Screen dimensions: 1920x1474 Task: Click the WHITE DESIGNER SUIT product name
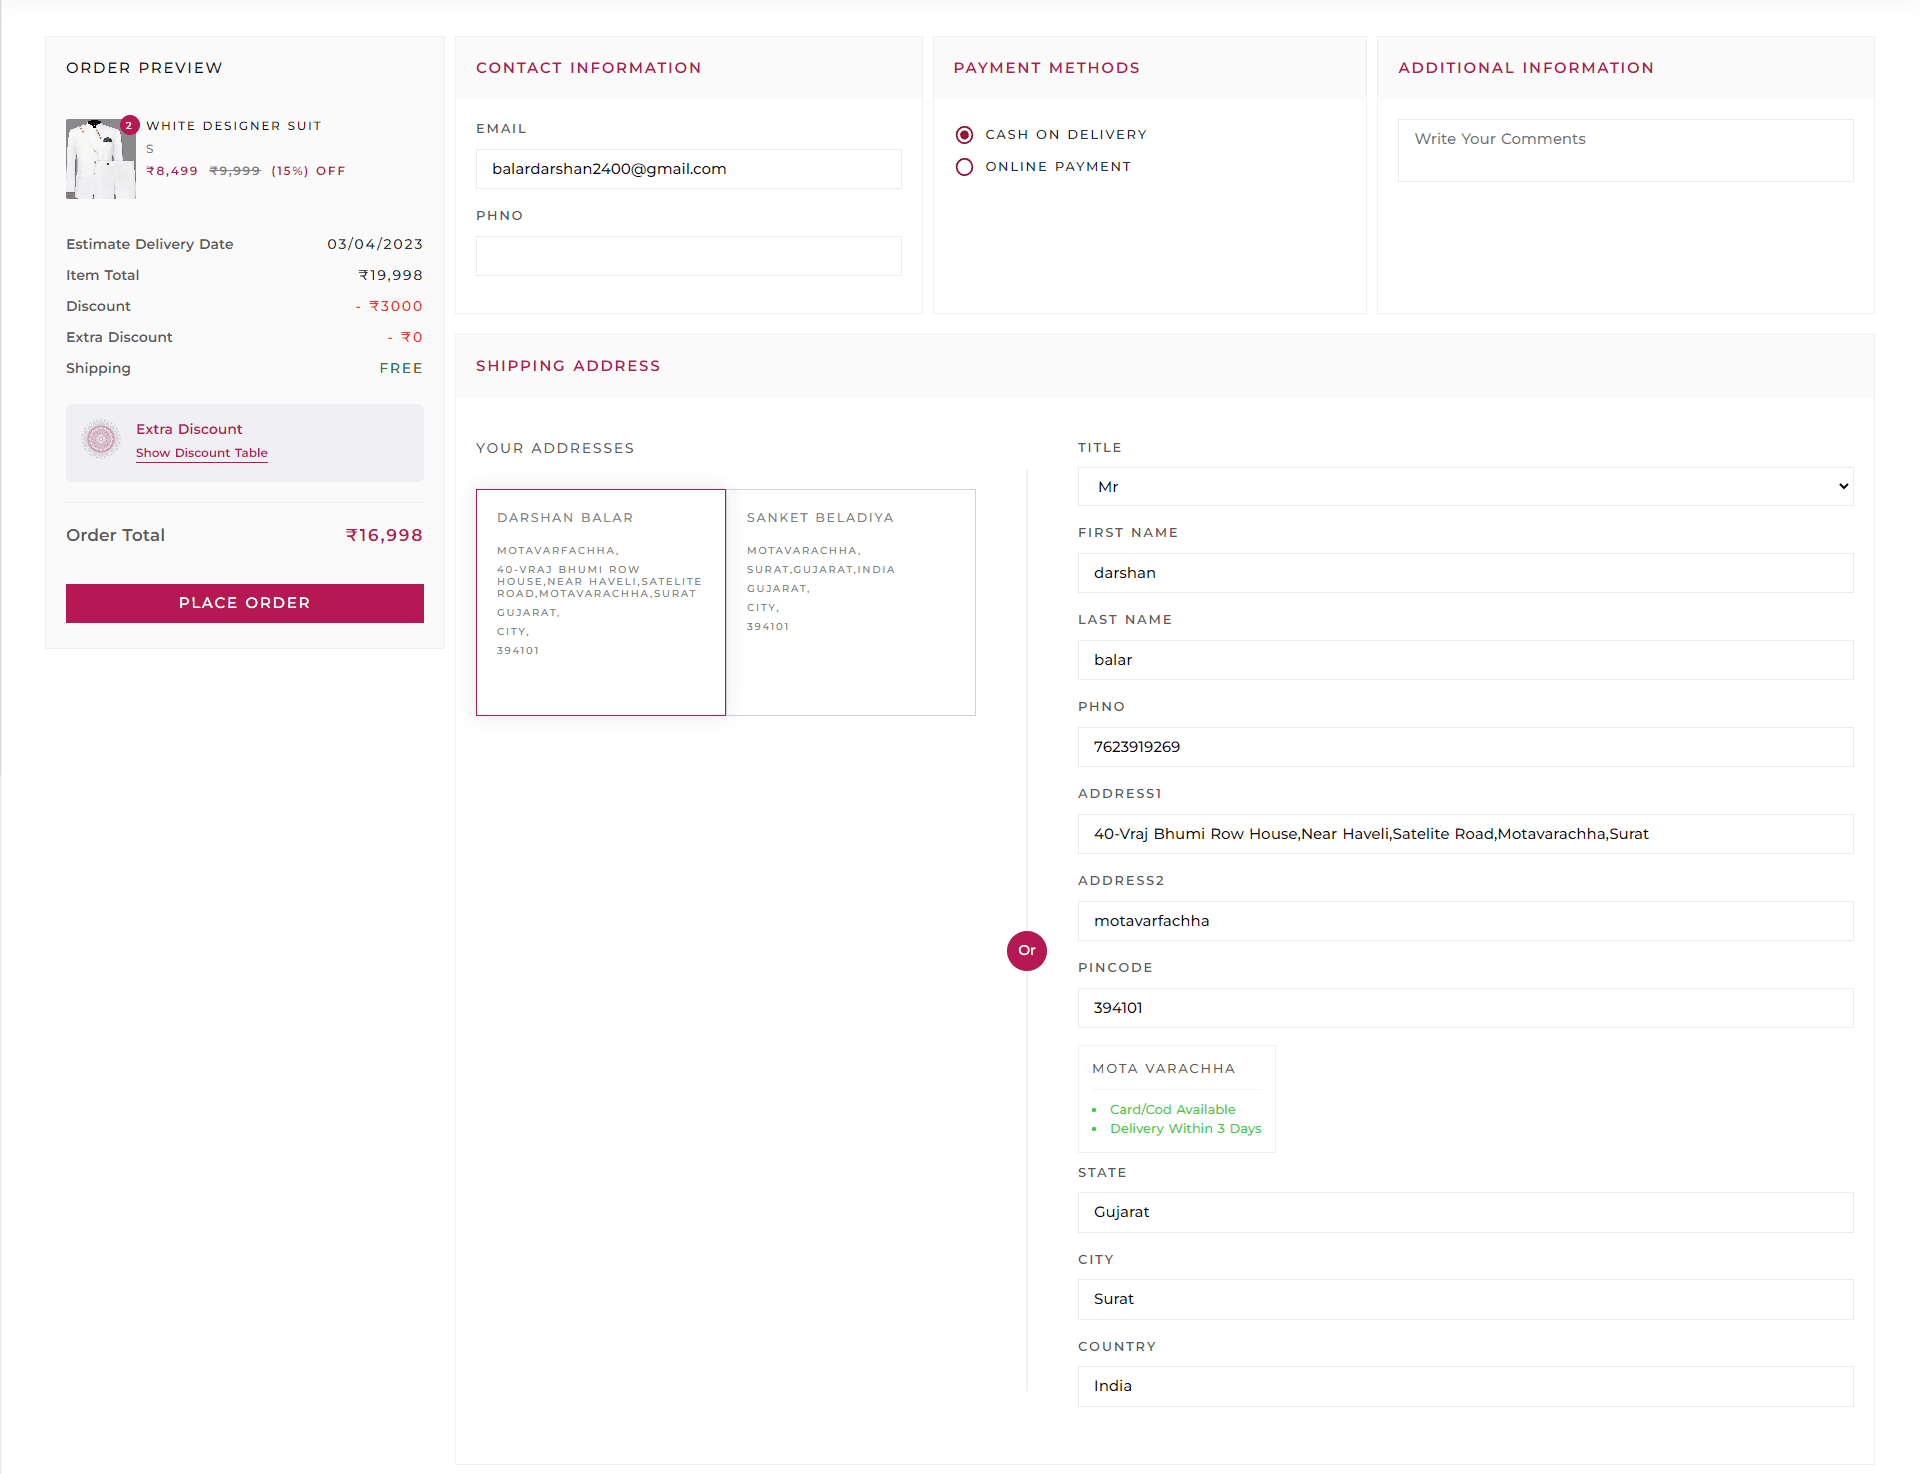(x=234, y=126)
